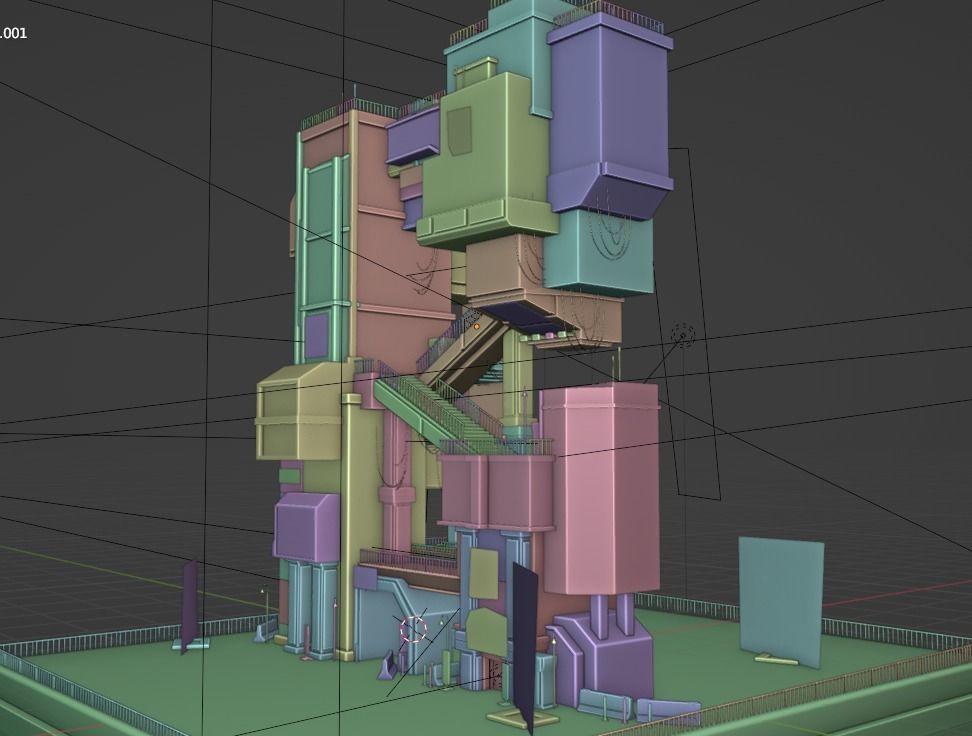Select the teal block under the purple top block
972x736 pixels.
click(x=598, y=251)
